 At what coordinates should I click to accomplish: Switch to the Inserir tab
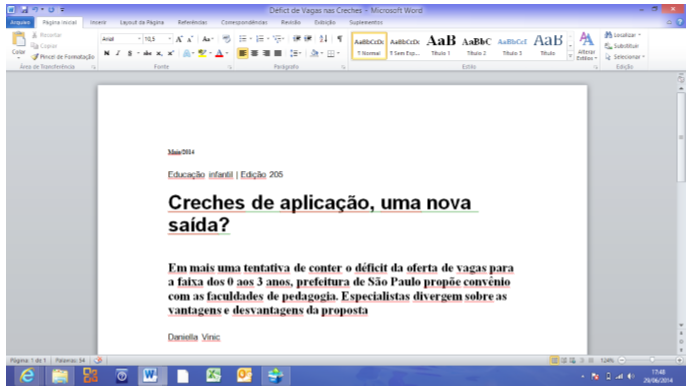coord(98,22)
